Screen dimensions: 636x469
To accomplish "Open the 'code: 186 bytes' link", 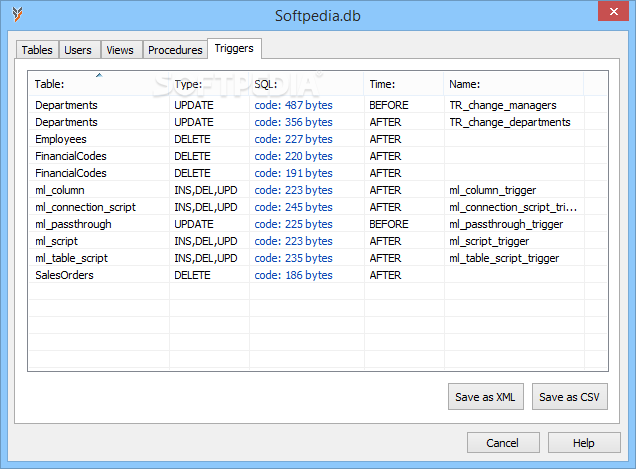I will [293, 275].
